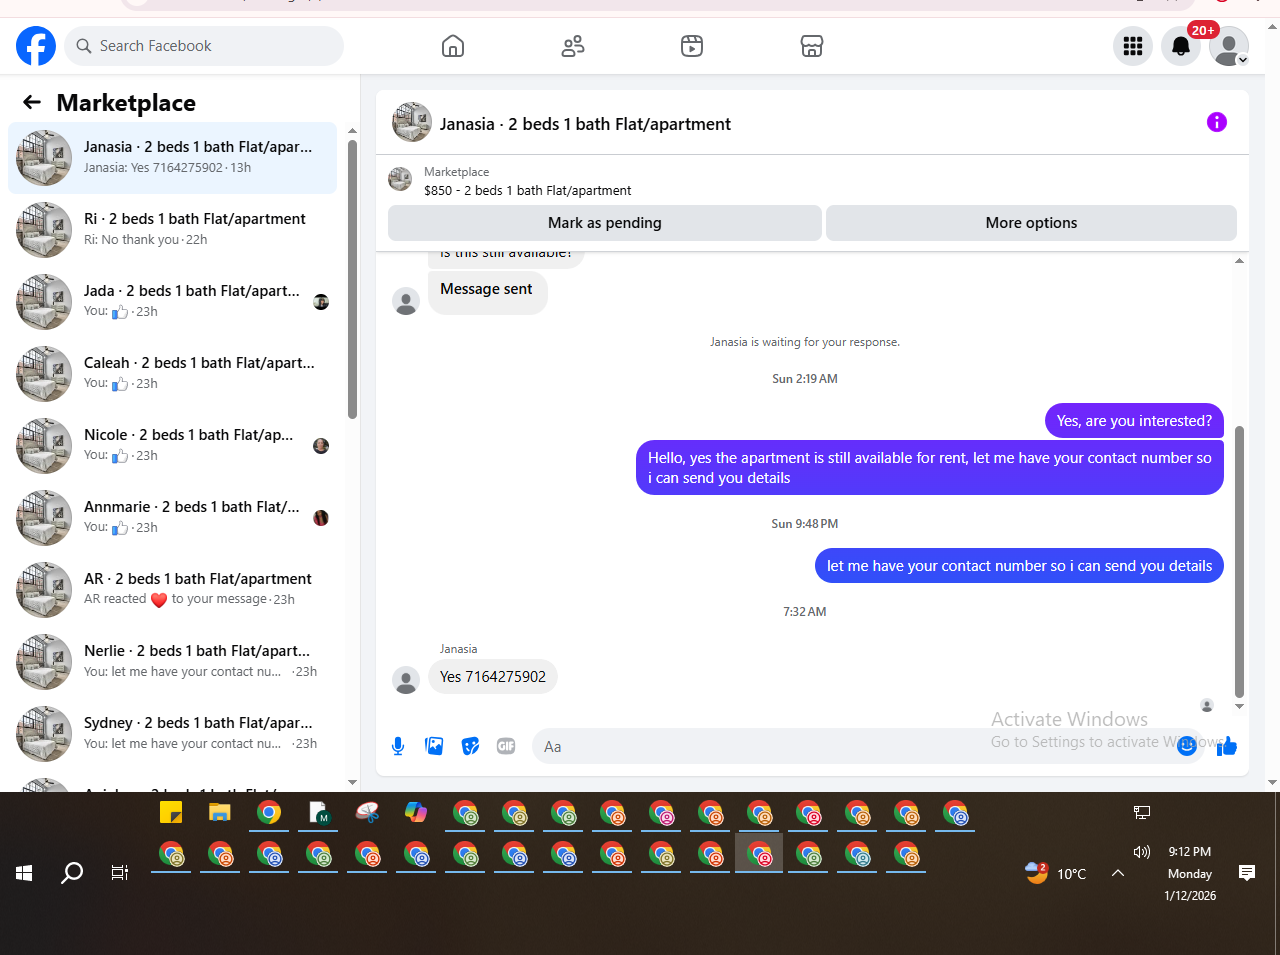Open the purple conversation information icon
This screenshot has height=955, width=1280.
coord(1217,122)
